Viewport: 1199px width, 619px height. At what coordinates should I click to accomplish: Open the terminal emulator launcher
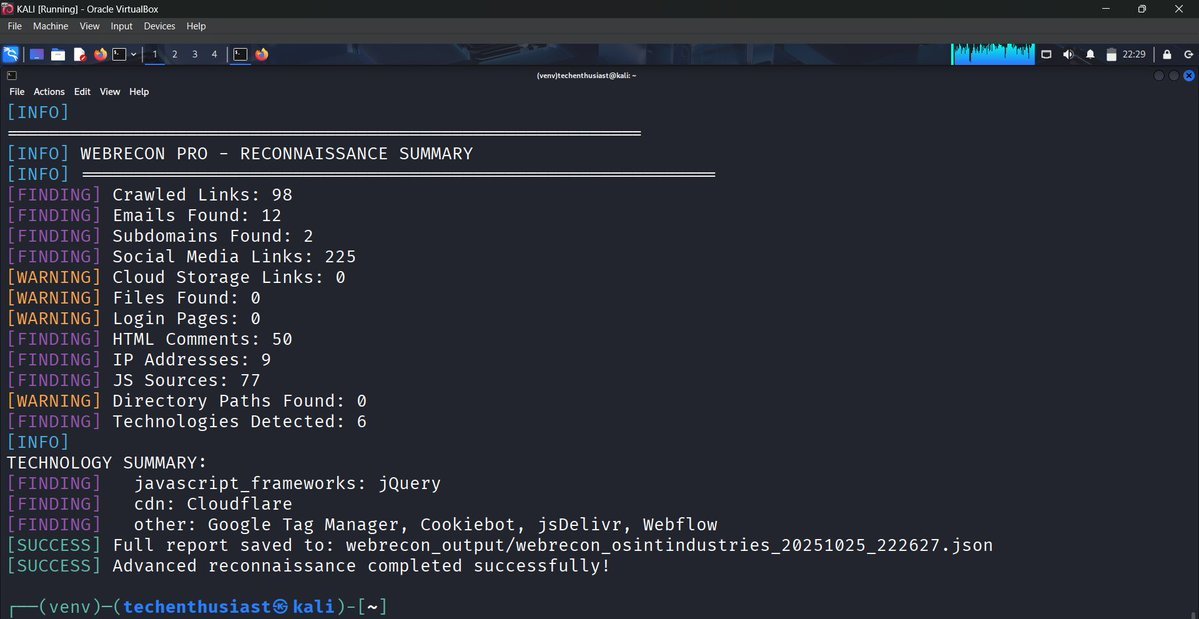point(118,54)
